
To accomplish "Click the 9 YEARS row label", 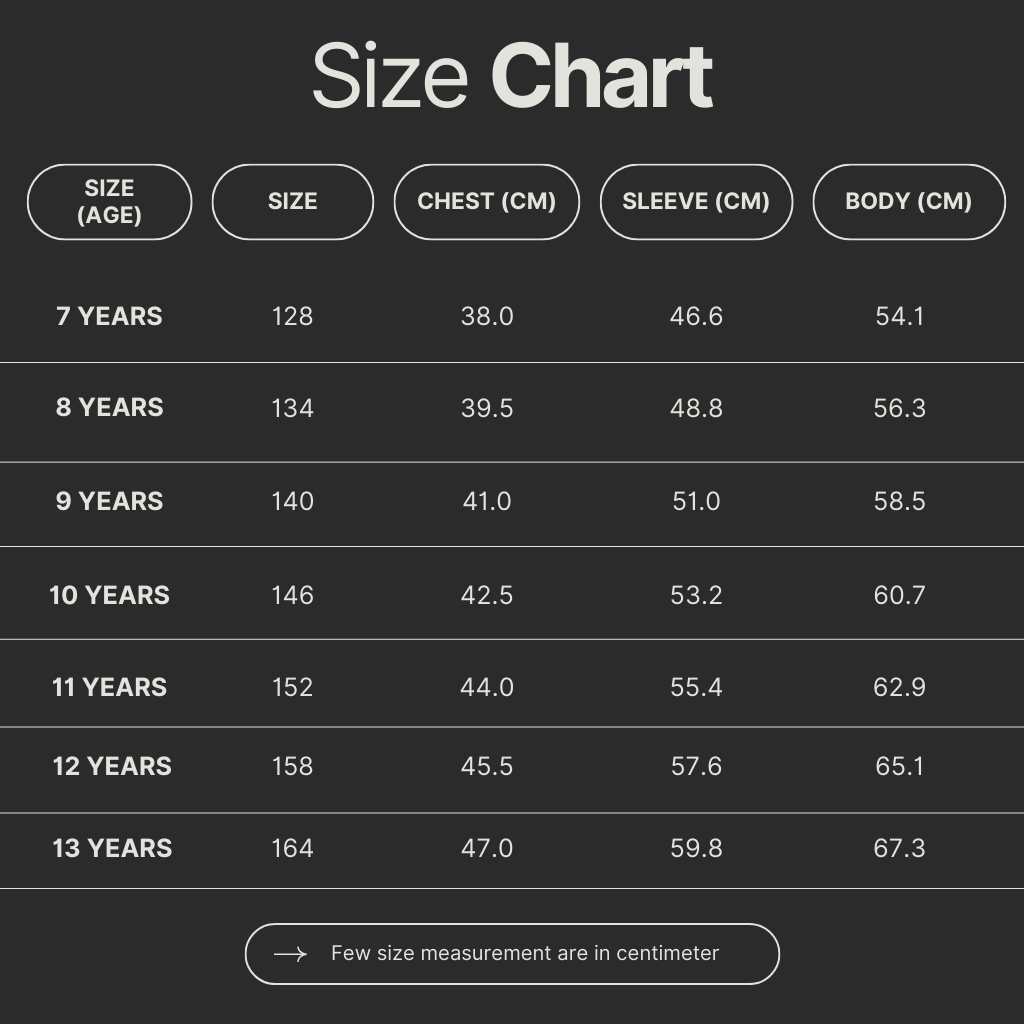I will pyautogui.click(x=109, y=501).
